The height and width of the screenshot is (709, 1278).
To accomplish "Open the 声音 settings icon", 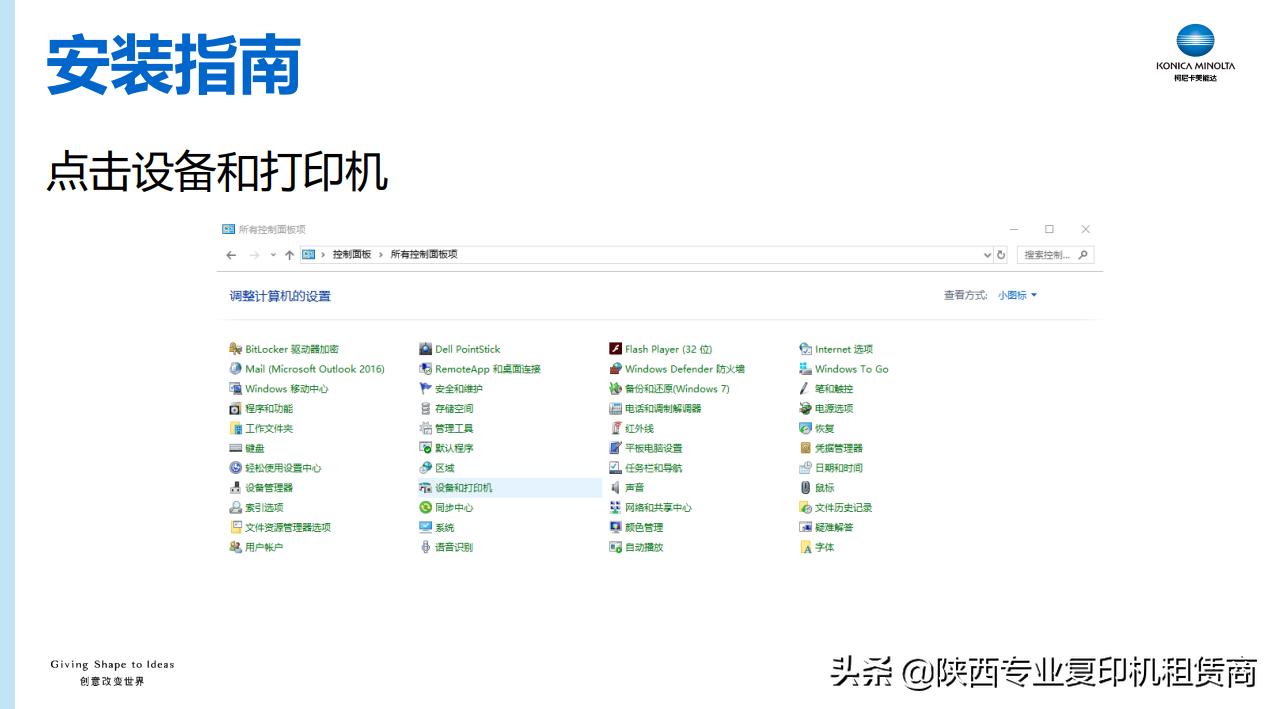I will click(632, 487).
